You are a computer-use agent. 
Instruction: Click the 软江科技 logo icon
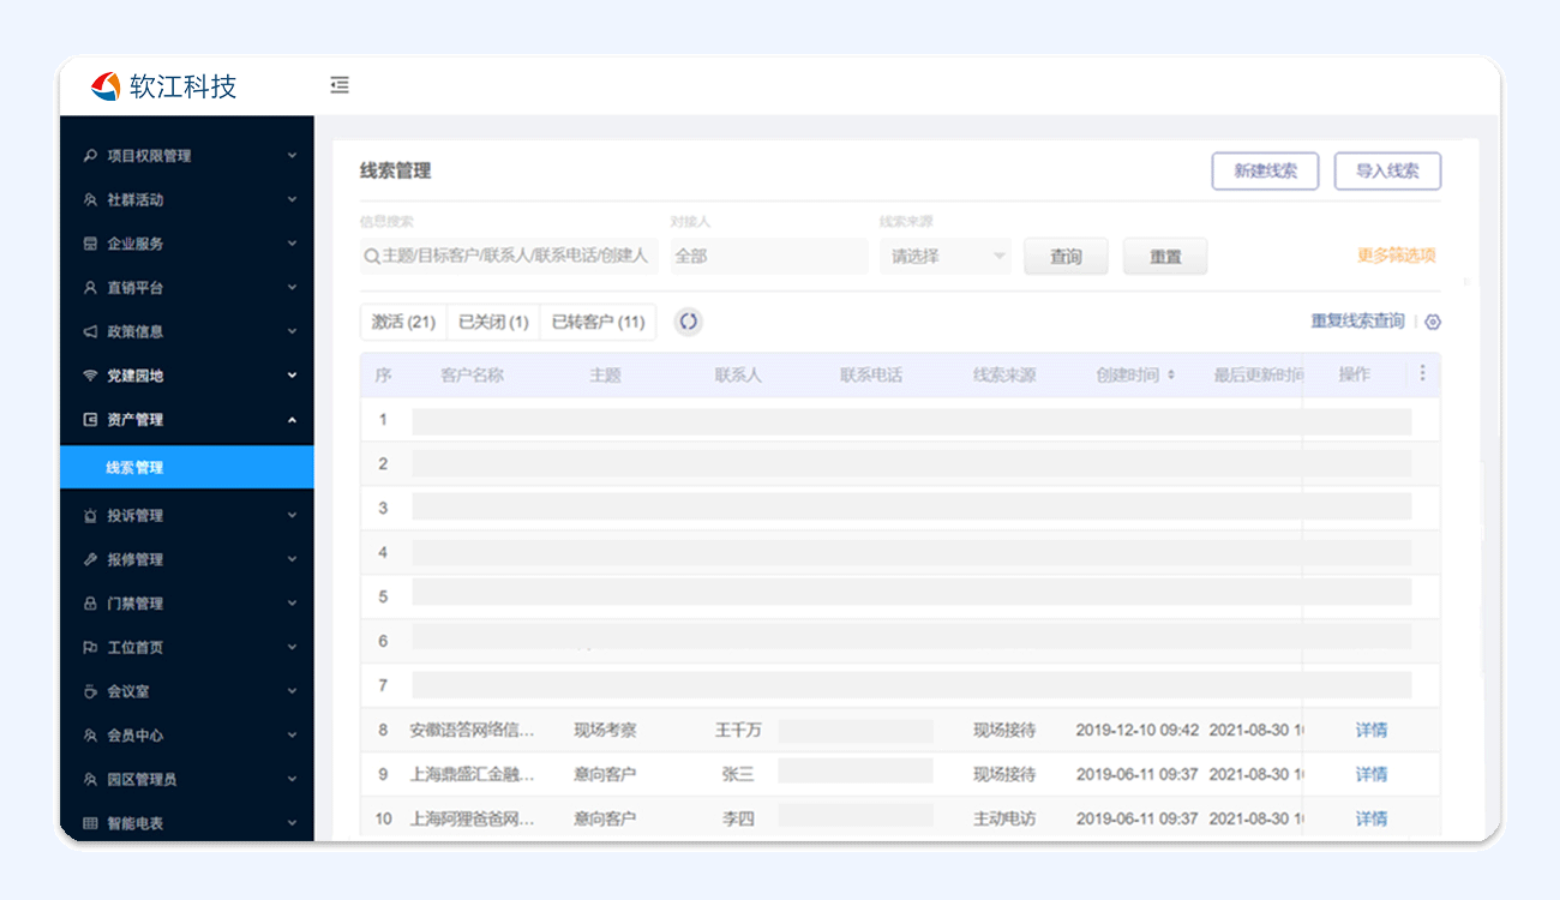click(106, 87)
